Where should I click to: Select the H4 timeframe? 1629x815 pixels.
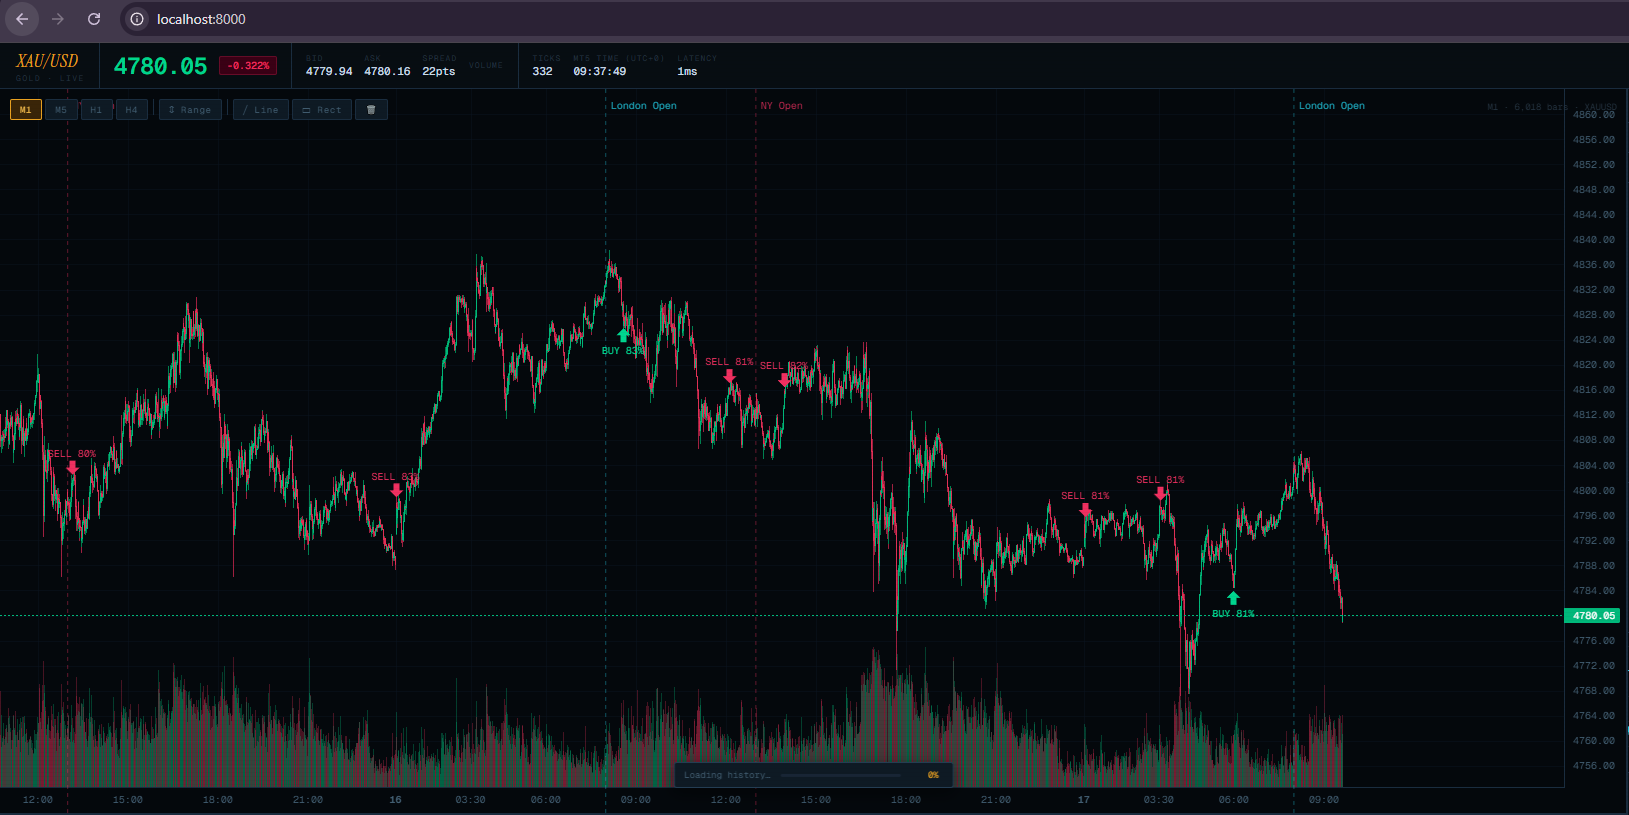click(132, 110)
